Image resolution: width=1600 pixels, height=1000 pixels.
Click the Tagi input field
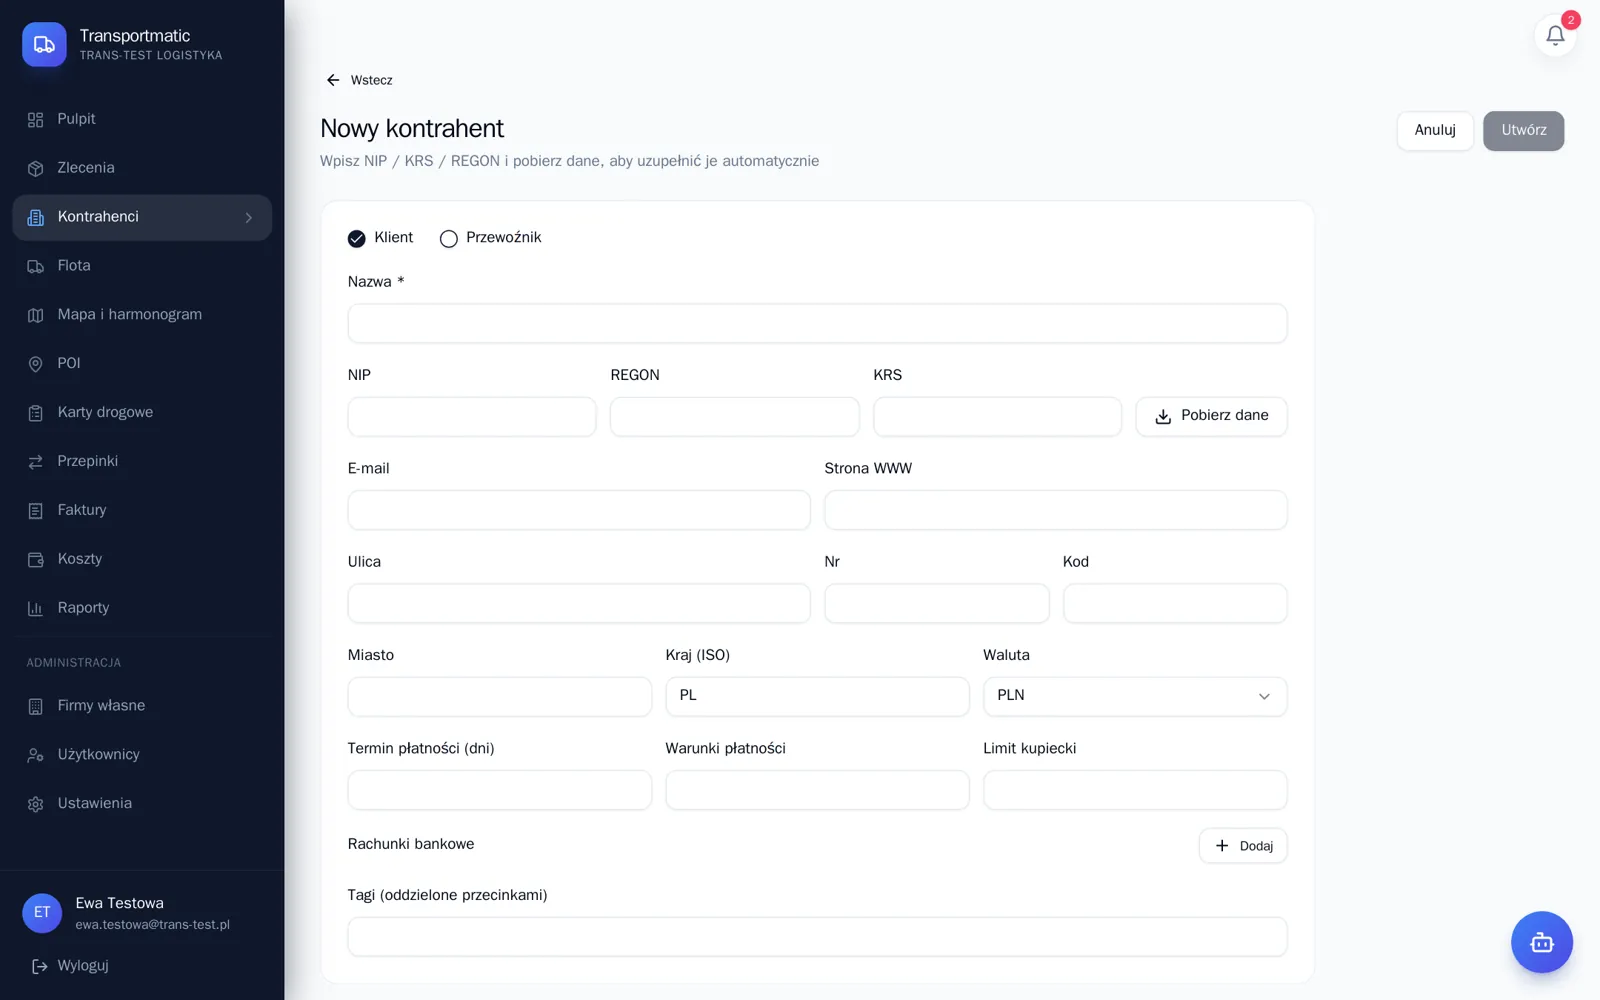pyautogui.click(x=817, y=937)
